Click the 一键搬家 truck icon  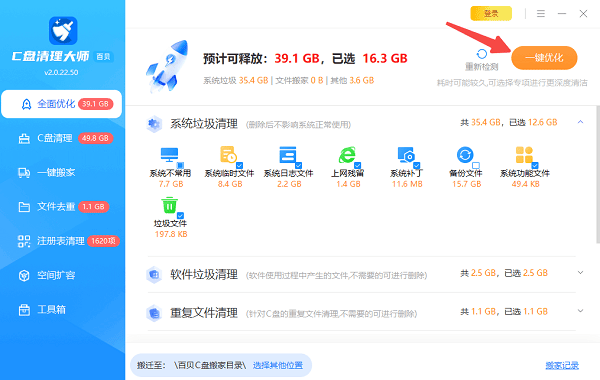(x=24, y=173)
